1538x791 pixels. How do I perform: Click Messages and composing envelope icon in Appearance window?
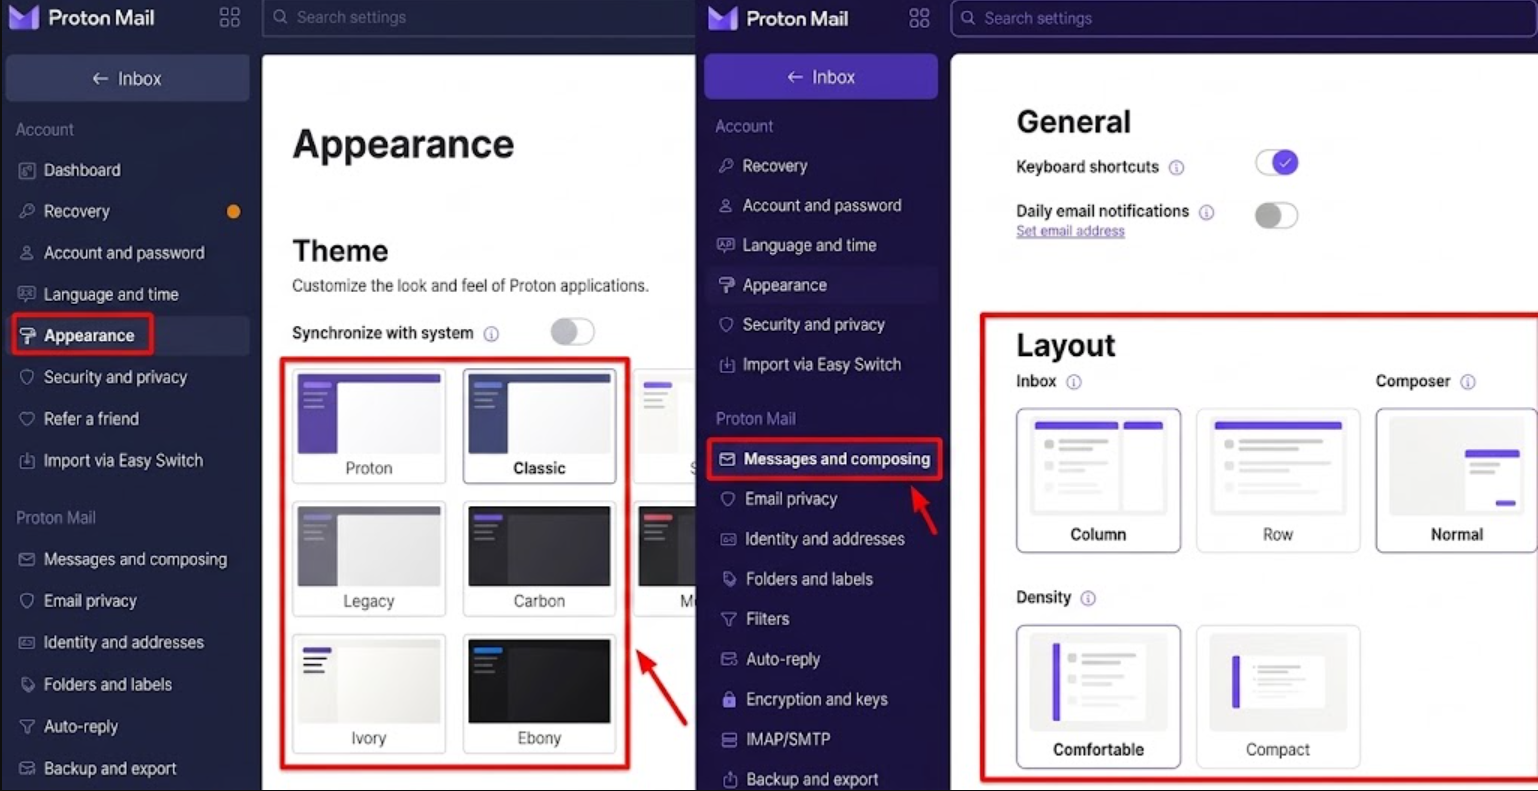(x=27, y=559)
